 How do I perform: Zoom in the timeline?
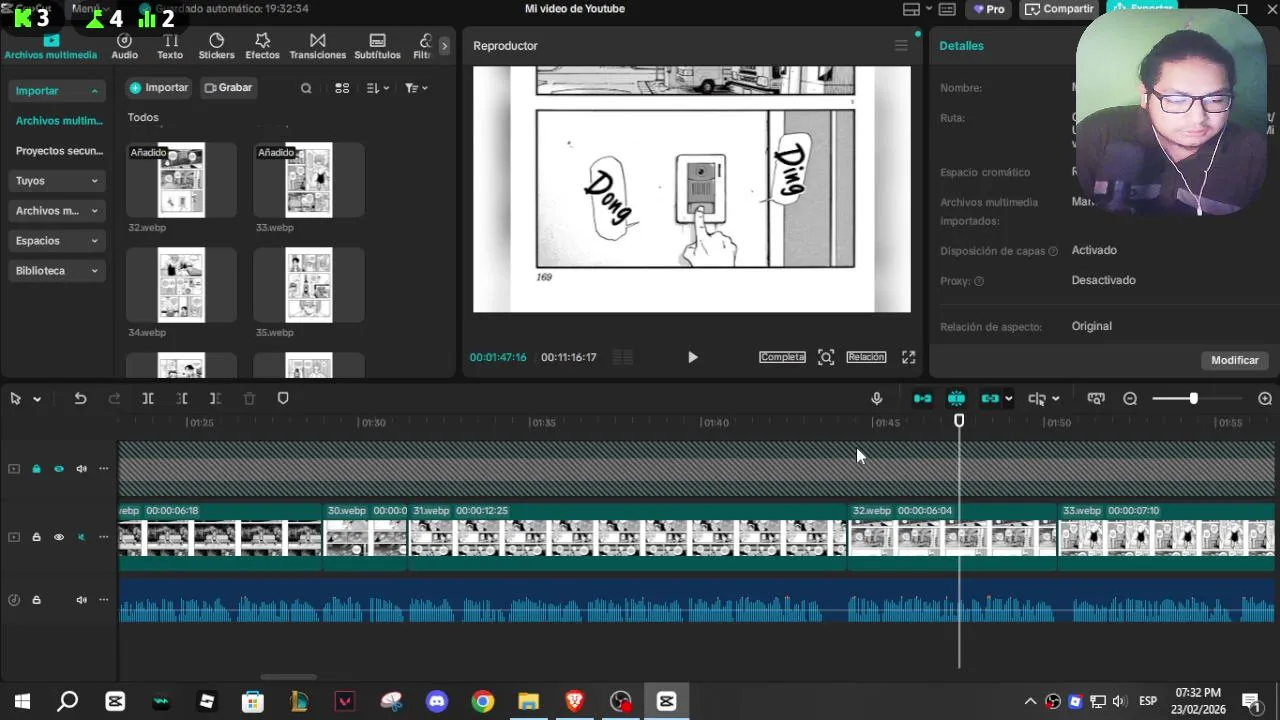pyautogui.click(x=1265, y=398)
